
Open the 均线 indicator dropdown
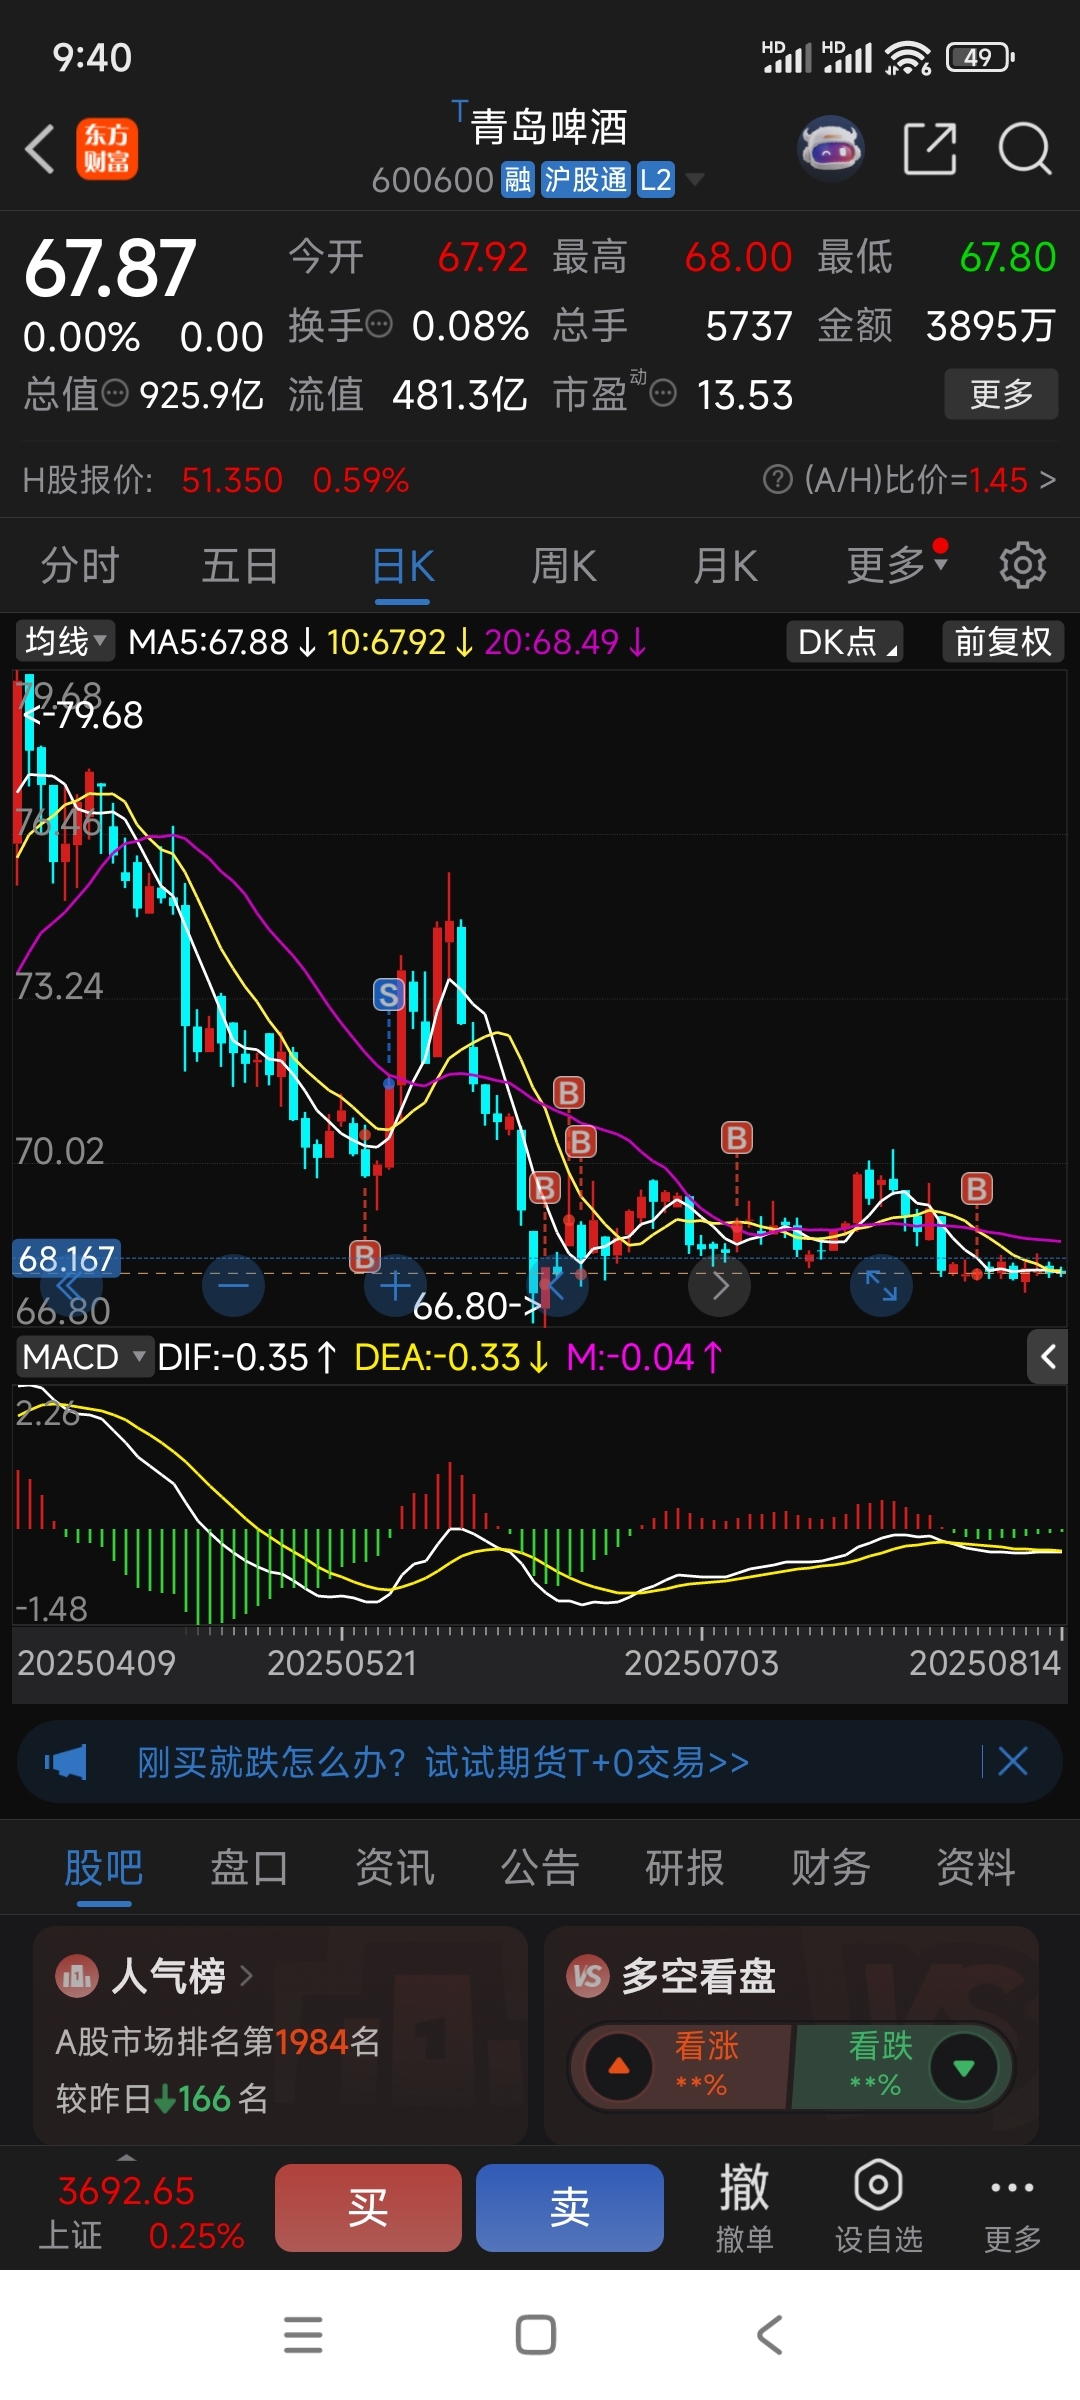click(x=66, y=641)
